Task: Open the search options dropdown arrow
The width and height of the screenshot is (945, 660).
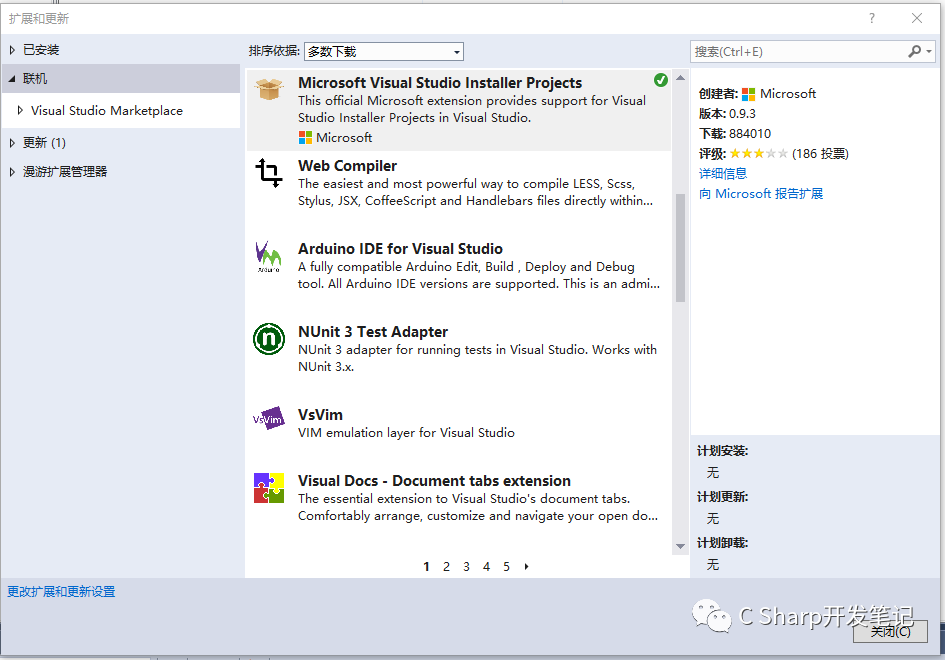Action: 929,52
